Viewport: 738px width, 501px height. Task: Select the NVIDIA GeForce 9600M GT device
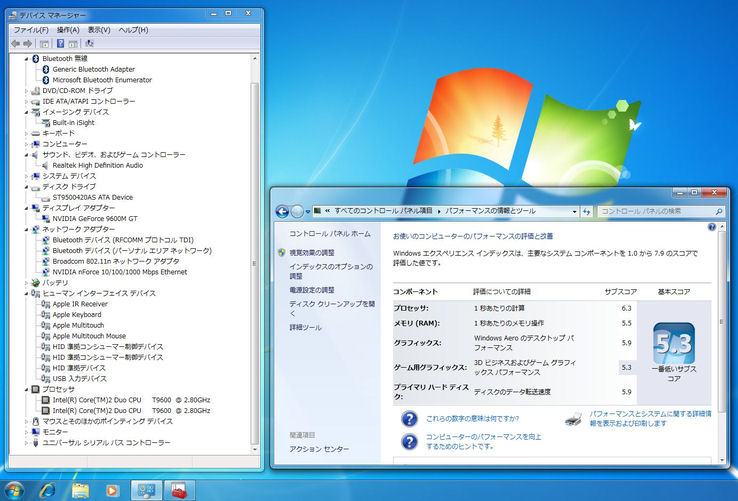click(x=97, y=219)
